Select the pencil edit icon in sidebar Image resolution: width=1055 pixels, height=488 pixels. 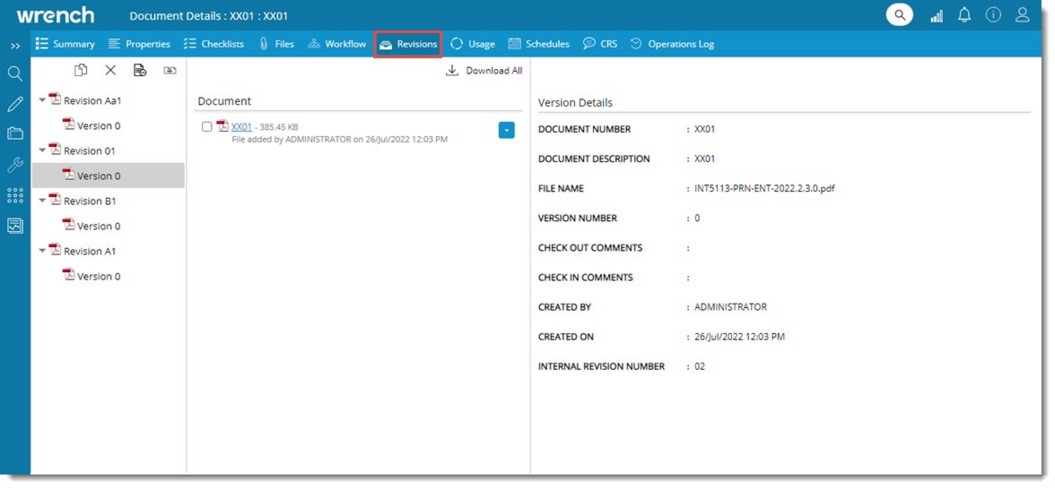click(15, 104)
